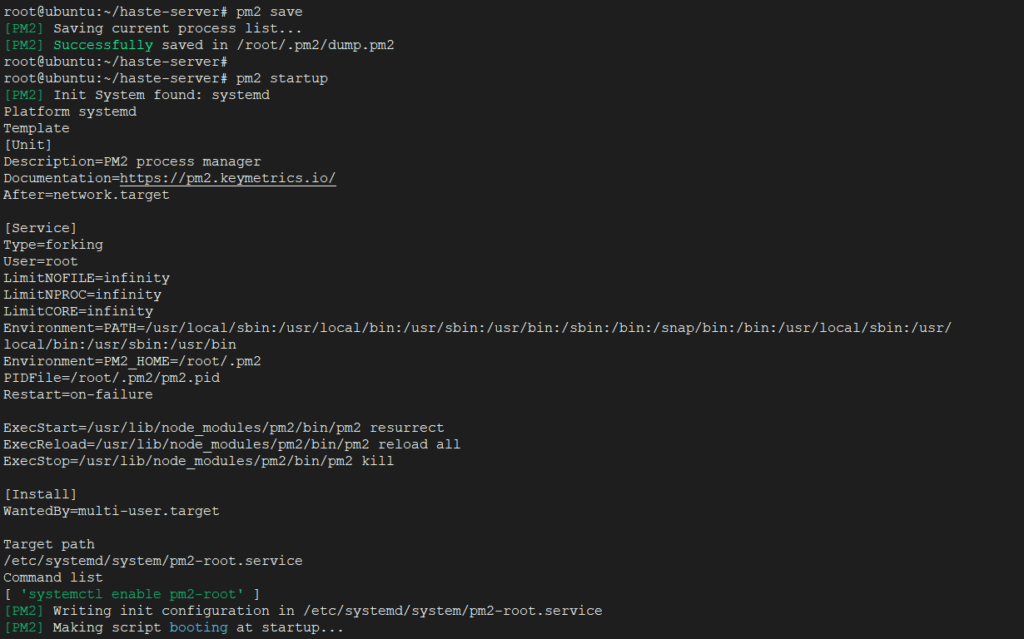This screenshot has height=639, width=1024.
Task: Click the 'systemctl enable pm2-root' command
Action: [133, 595]
